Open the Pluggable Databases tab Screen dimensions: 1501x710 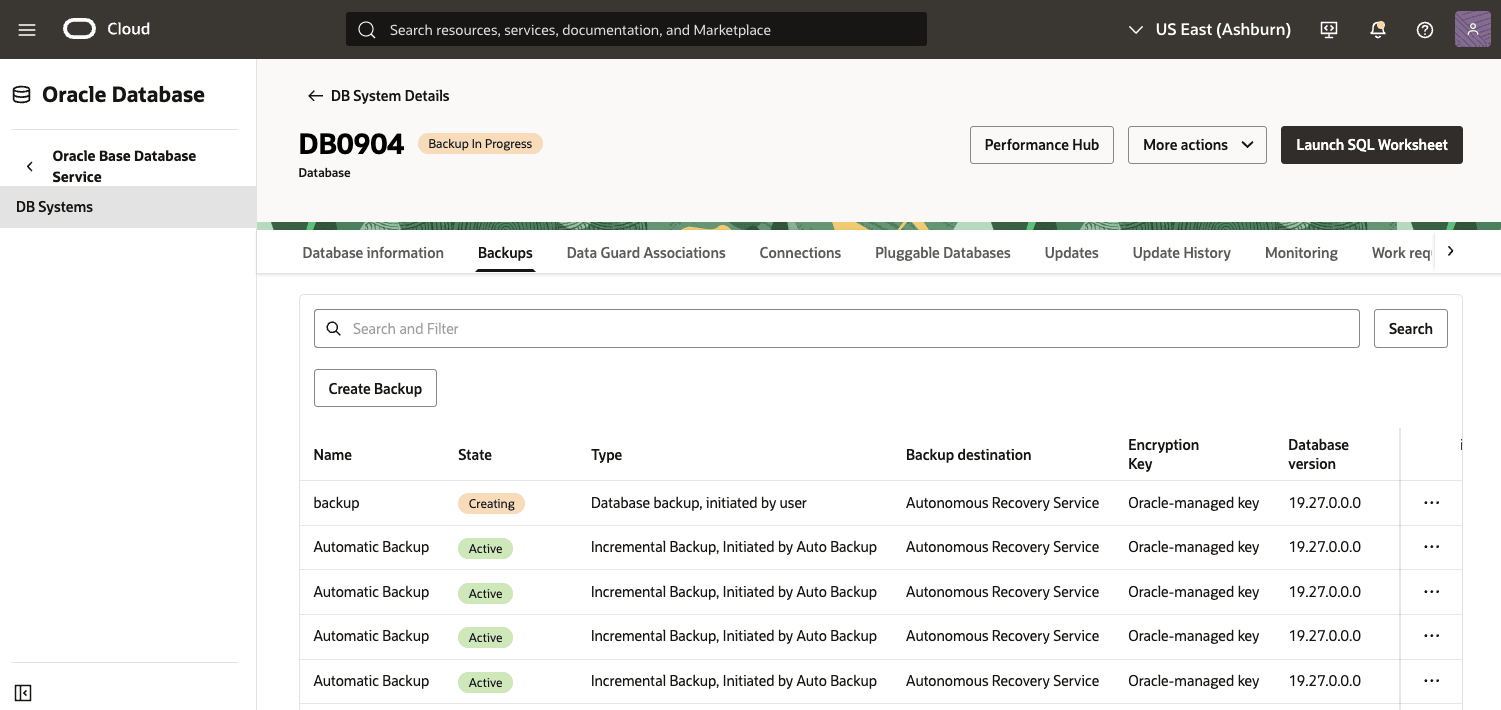(x=942, y=252)
